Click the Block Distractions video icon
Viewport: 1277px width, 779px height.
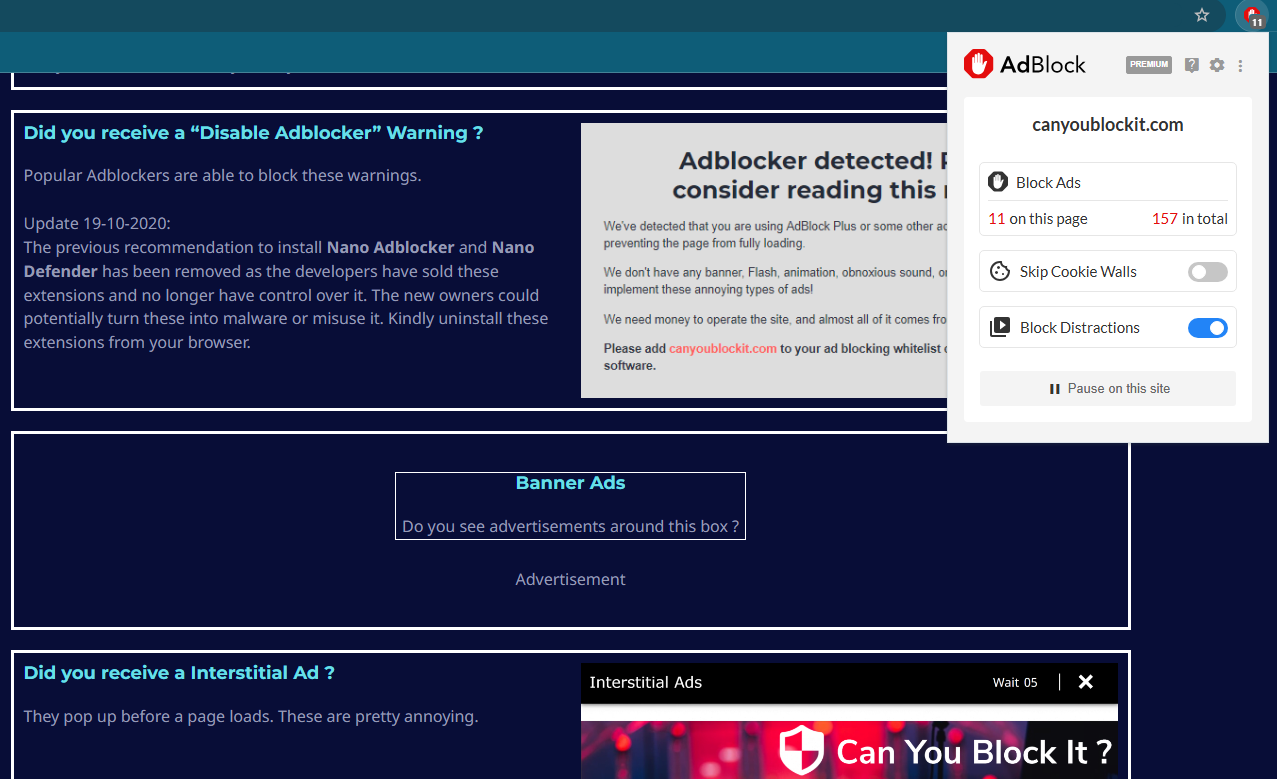tap(998, 327)
